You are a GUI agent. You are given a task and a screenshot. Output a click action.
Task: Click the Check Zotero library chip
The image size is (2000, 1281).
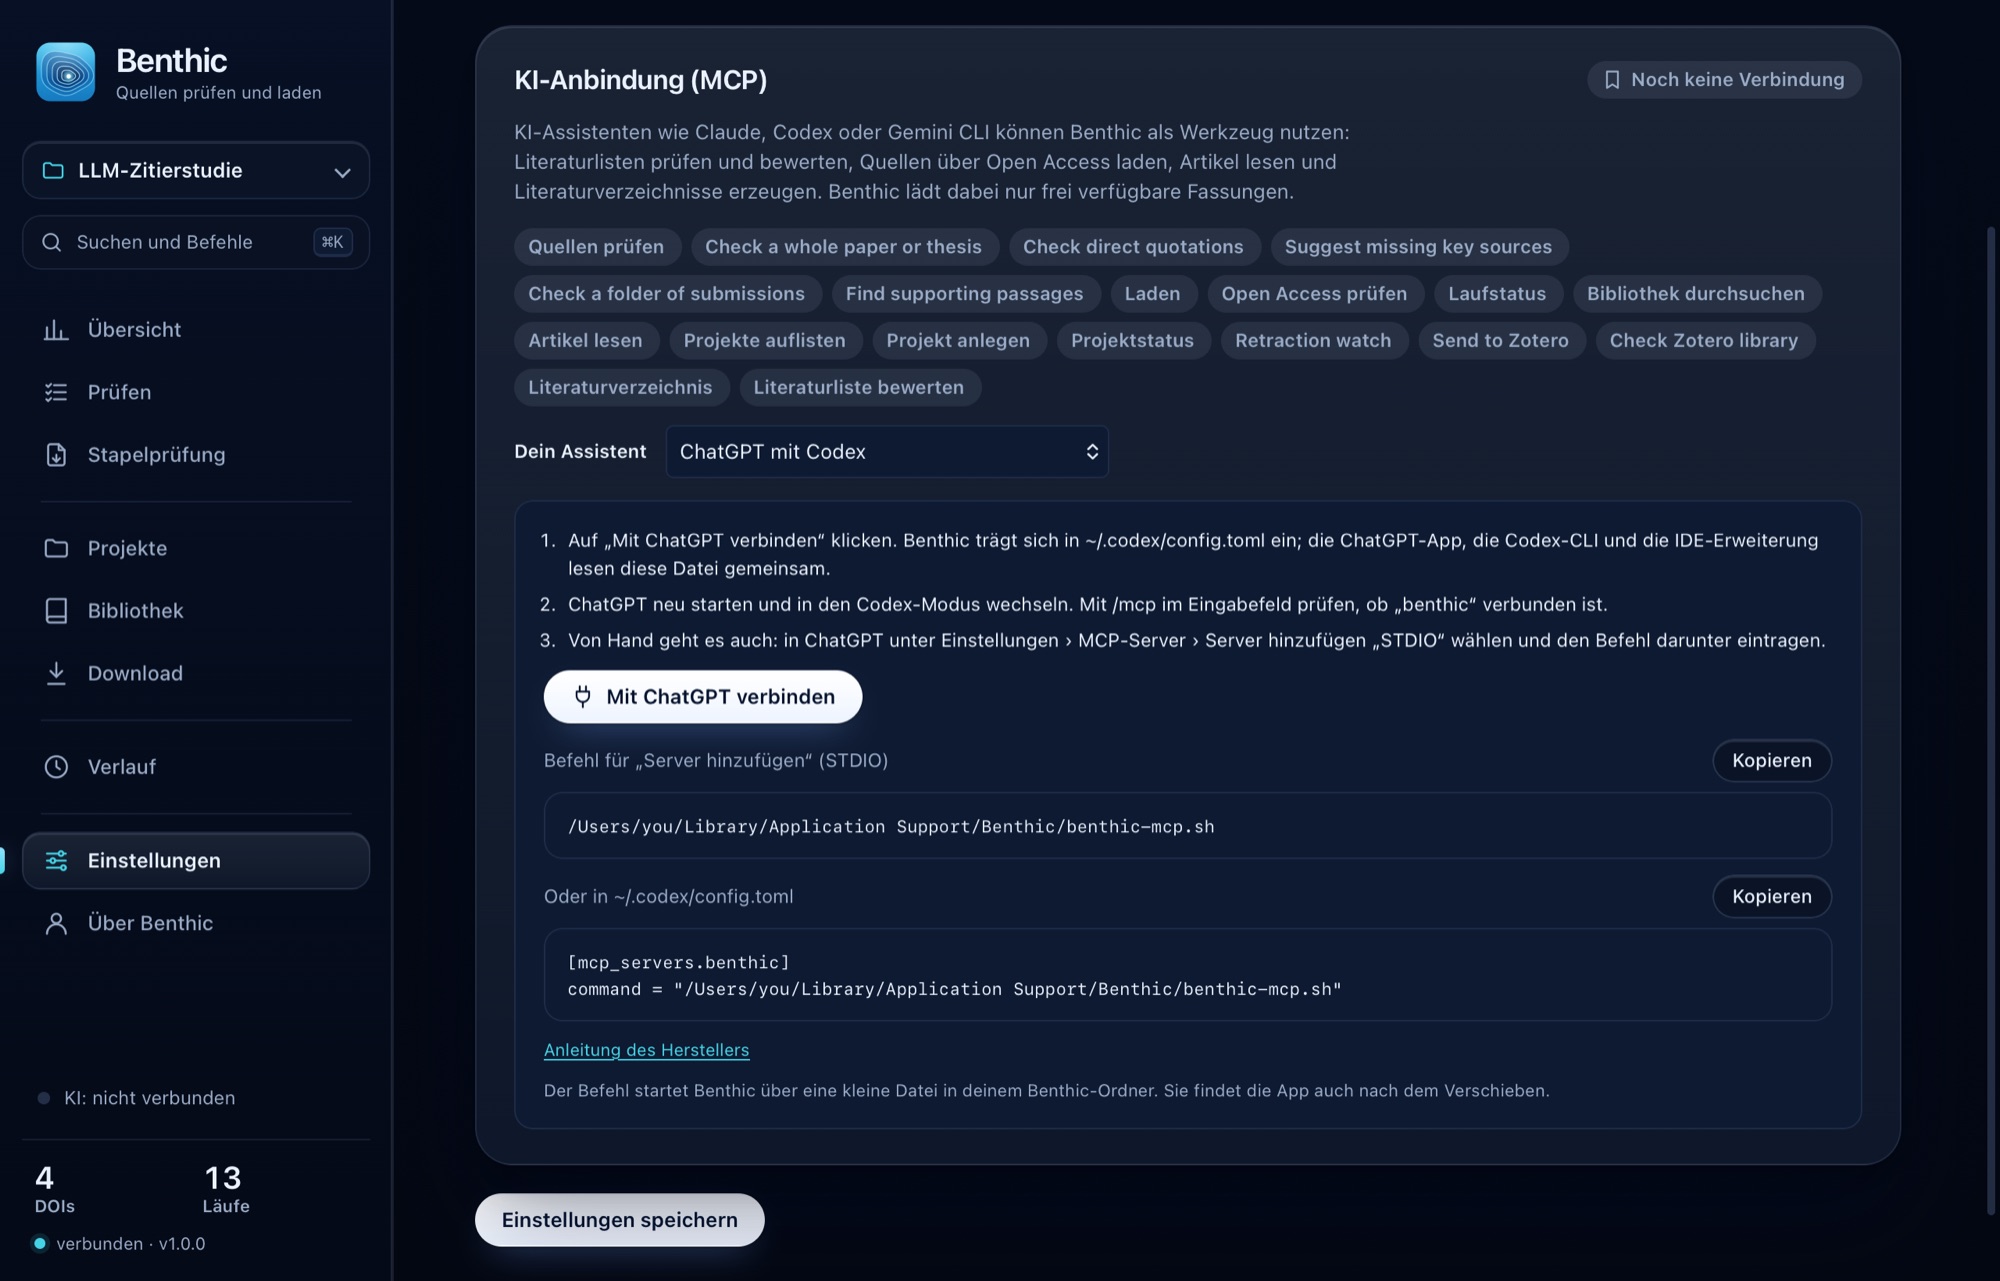tap(1703, 341)
